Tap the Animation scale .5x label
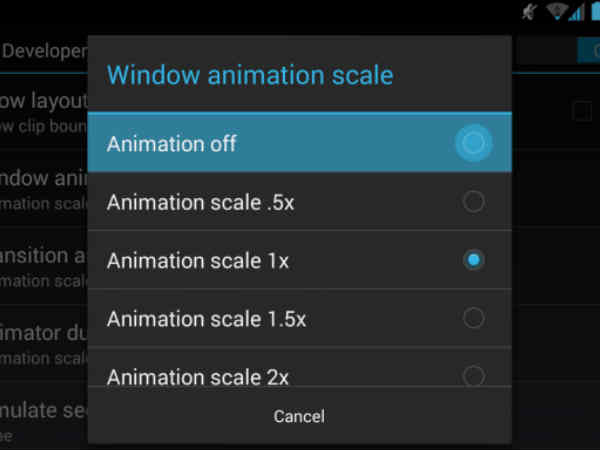 [x=200, y=202]
